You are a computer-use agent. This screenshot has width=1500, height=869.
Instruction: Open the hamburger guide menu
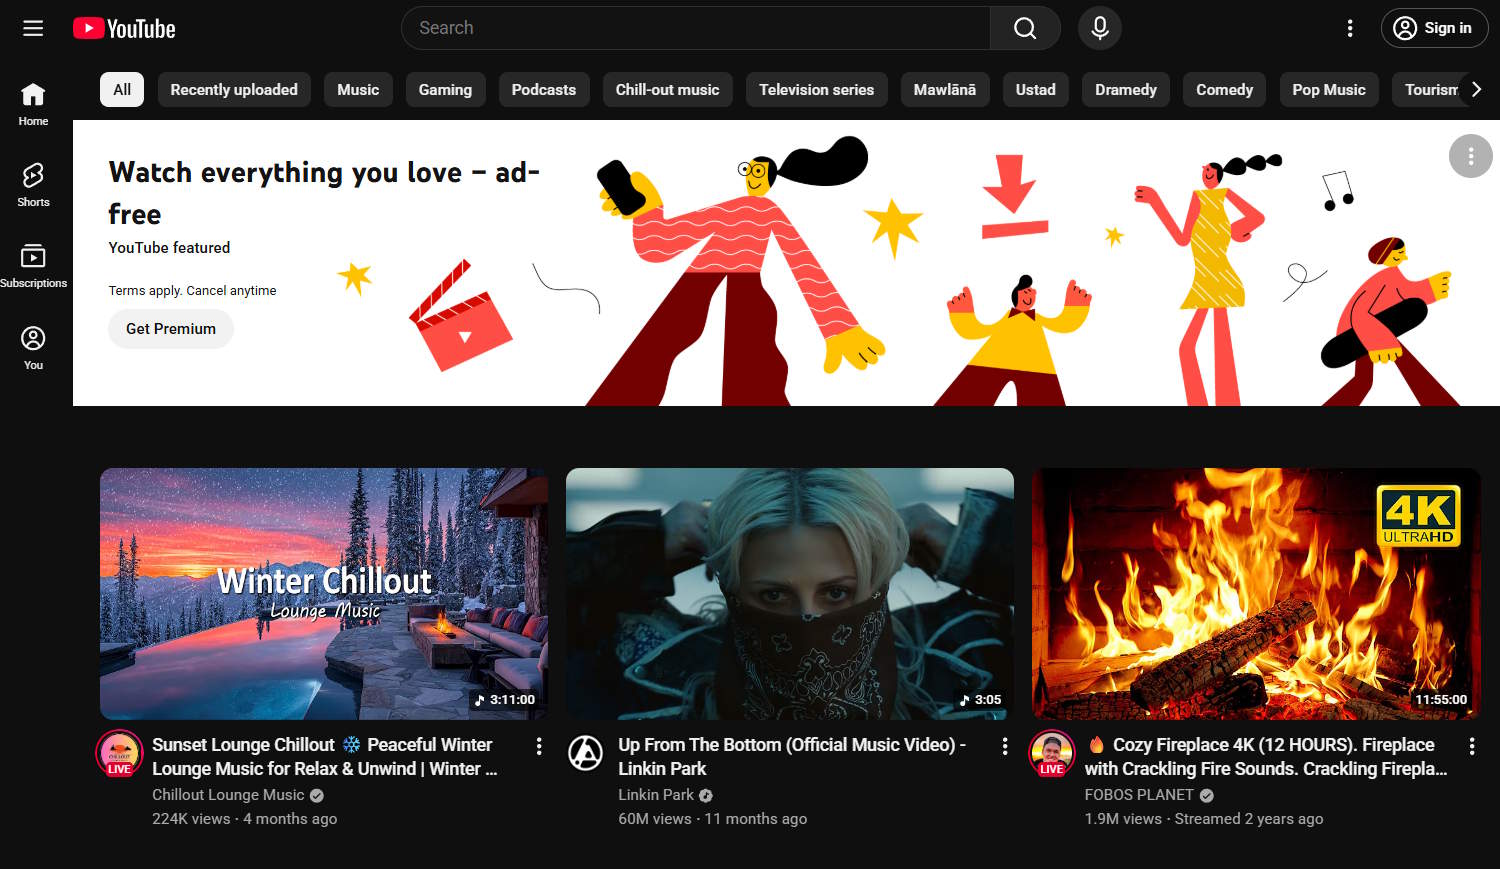pos(33,28)
